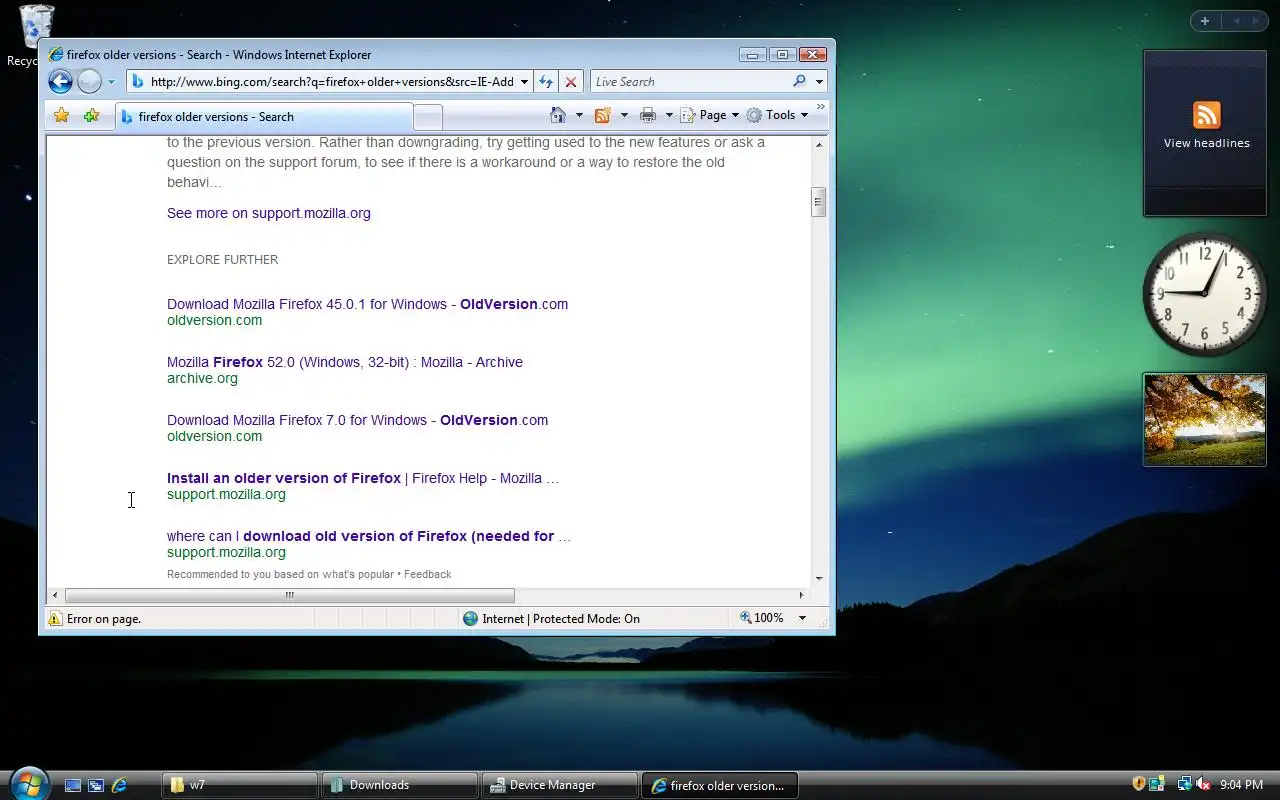Viewport: 1280px width, 800px height.
Task: Refresh the page with the Refresh icon
Action: click(546, 82)
